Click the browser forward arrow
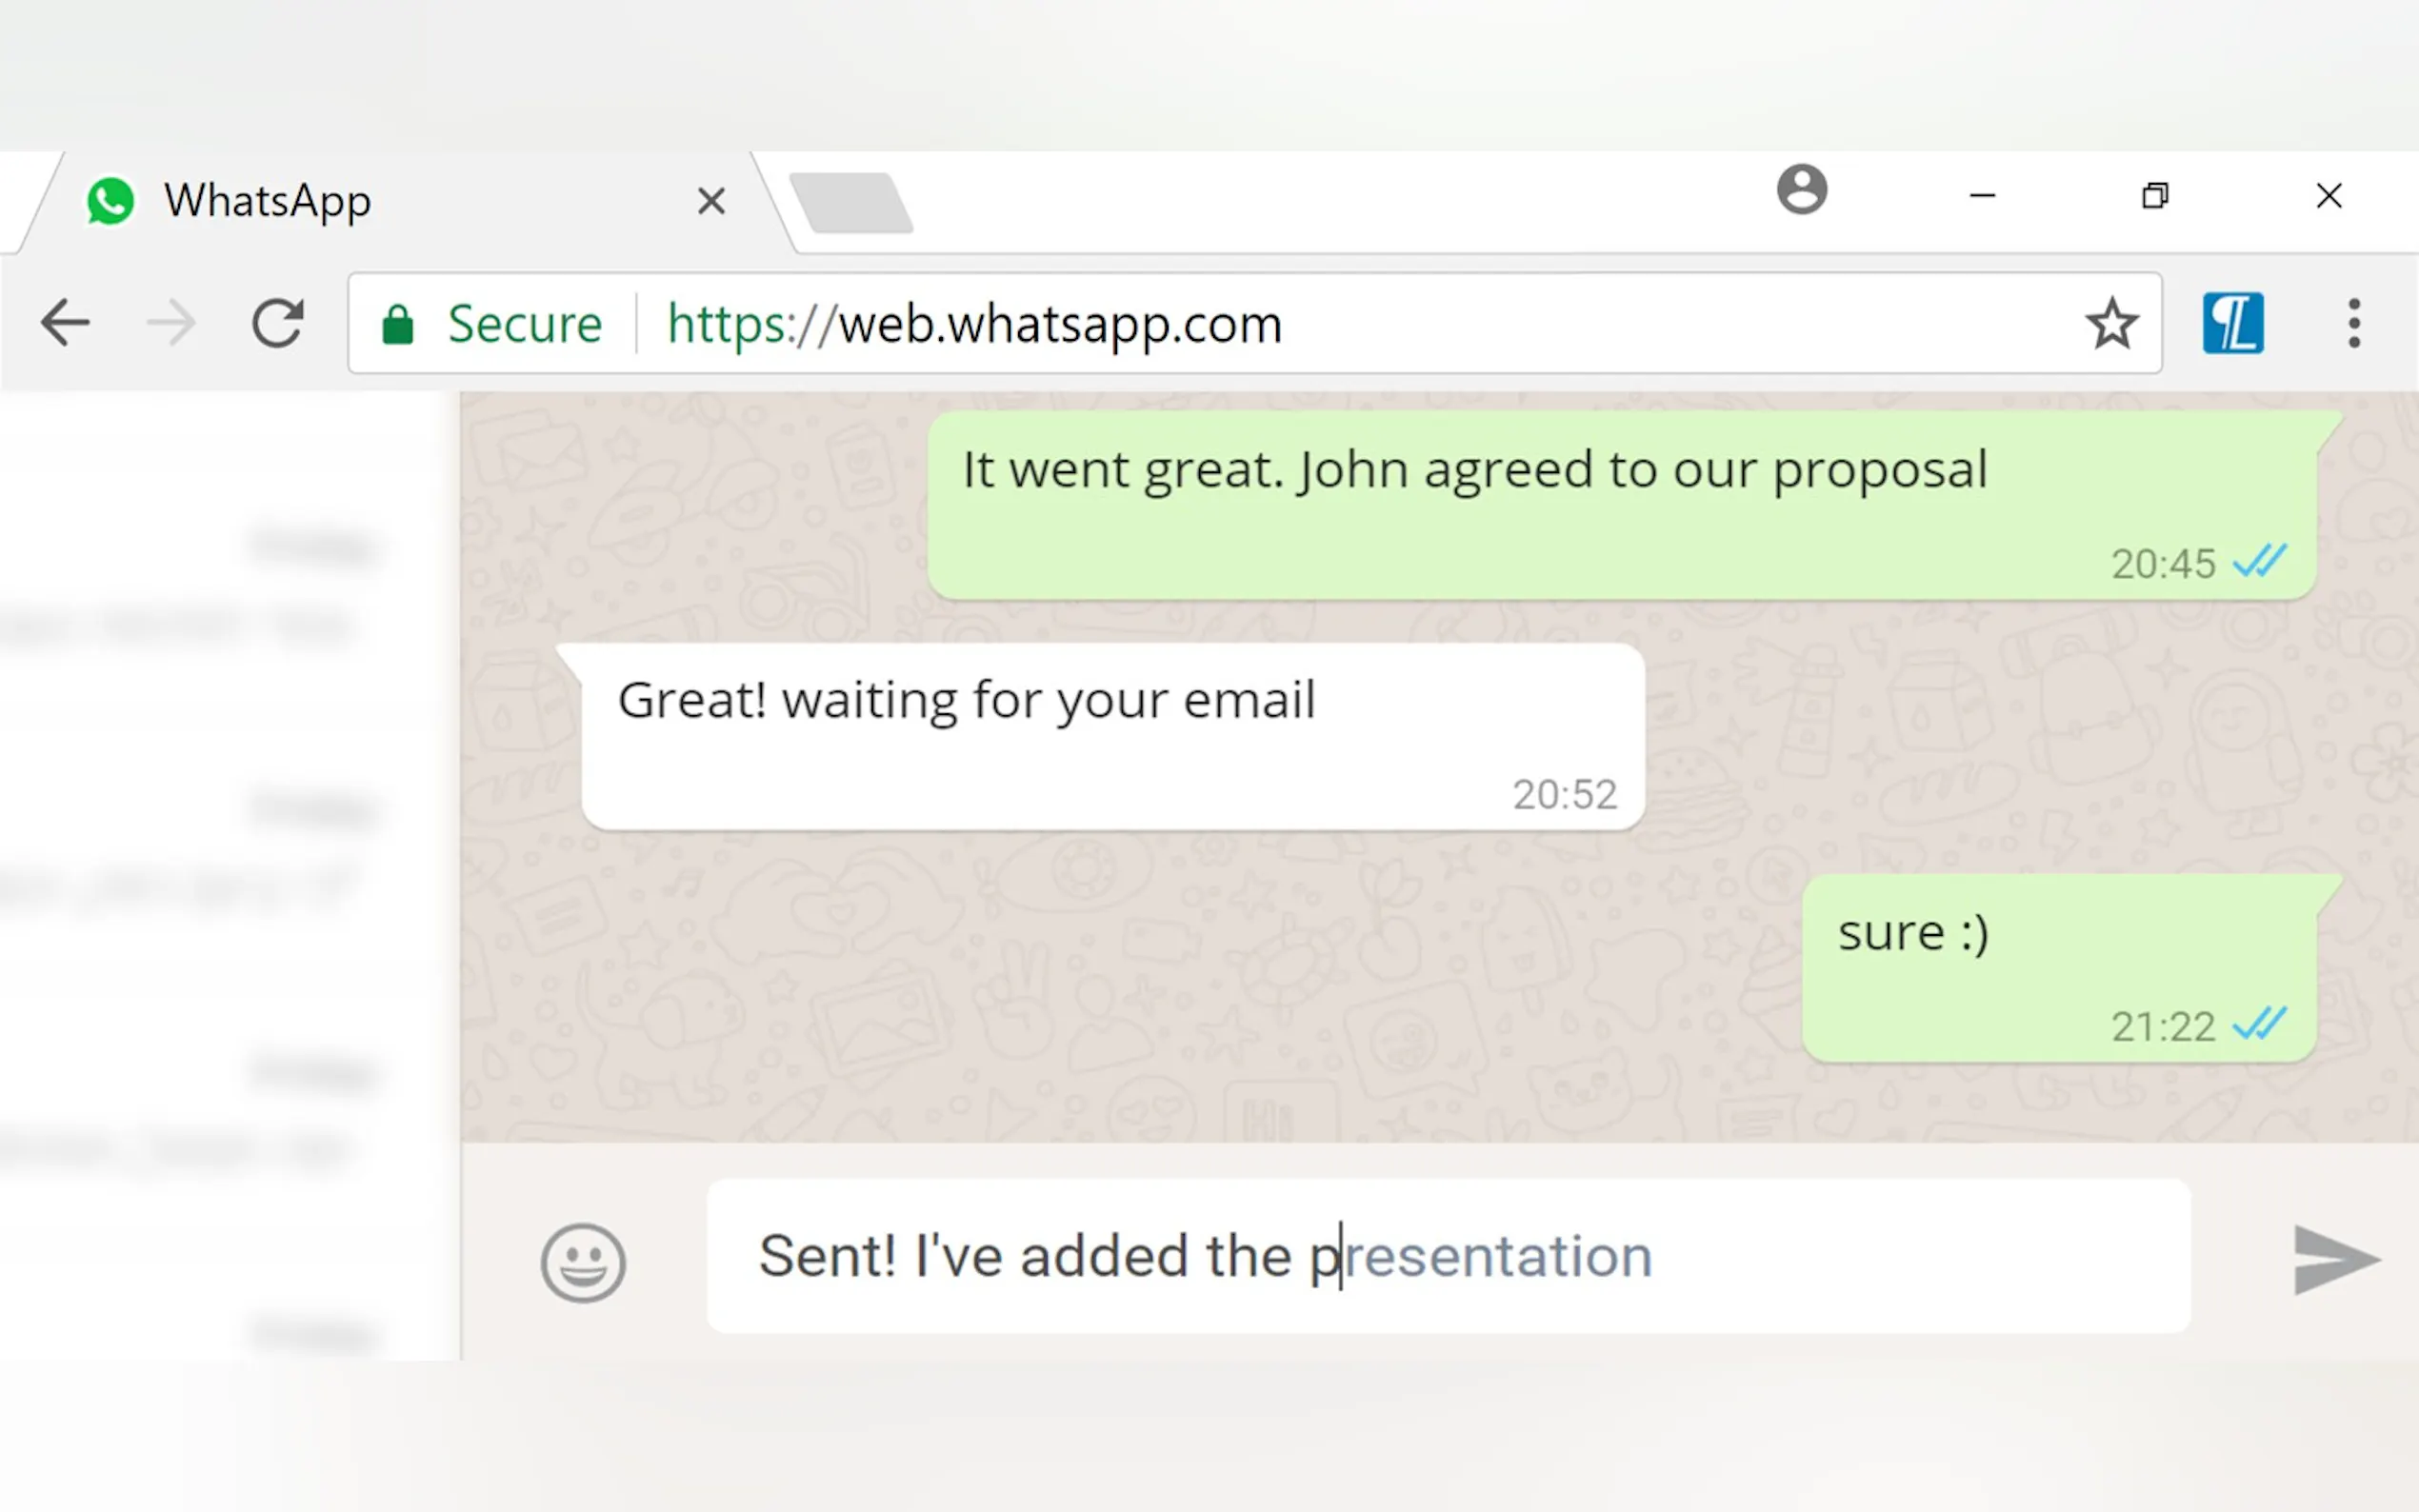Image resolution: width=2419 pixels, height=1512 pixels. click(x=171, y=323)
